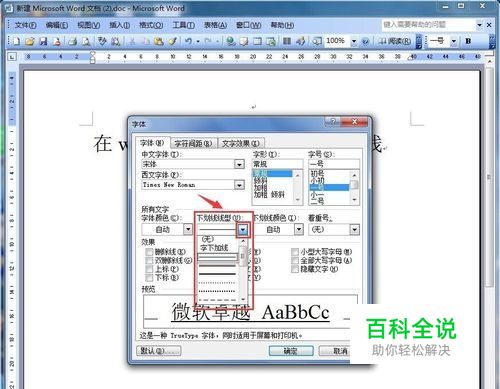Viewport: 500px width, 389px height.
Task: Check the 全部大写字母 all caps checkbox
Action: [295, 261]
